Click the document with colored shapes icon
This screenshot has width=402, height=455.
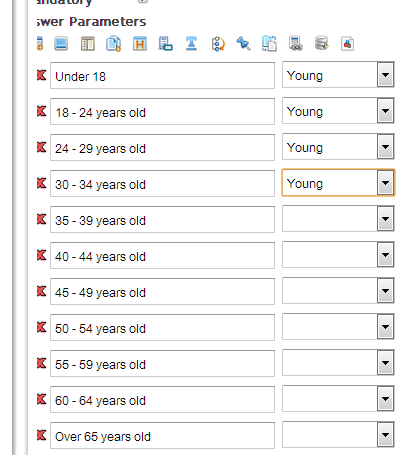coord(347,44)
